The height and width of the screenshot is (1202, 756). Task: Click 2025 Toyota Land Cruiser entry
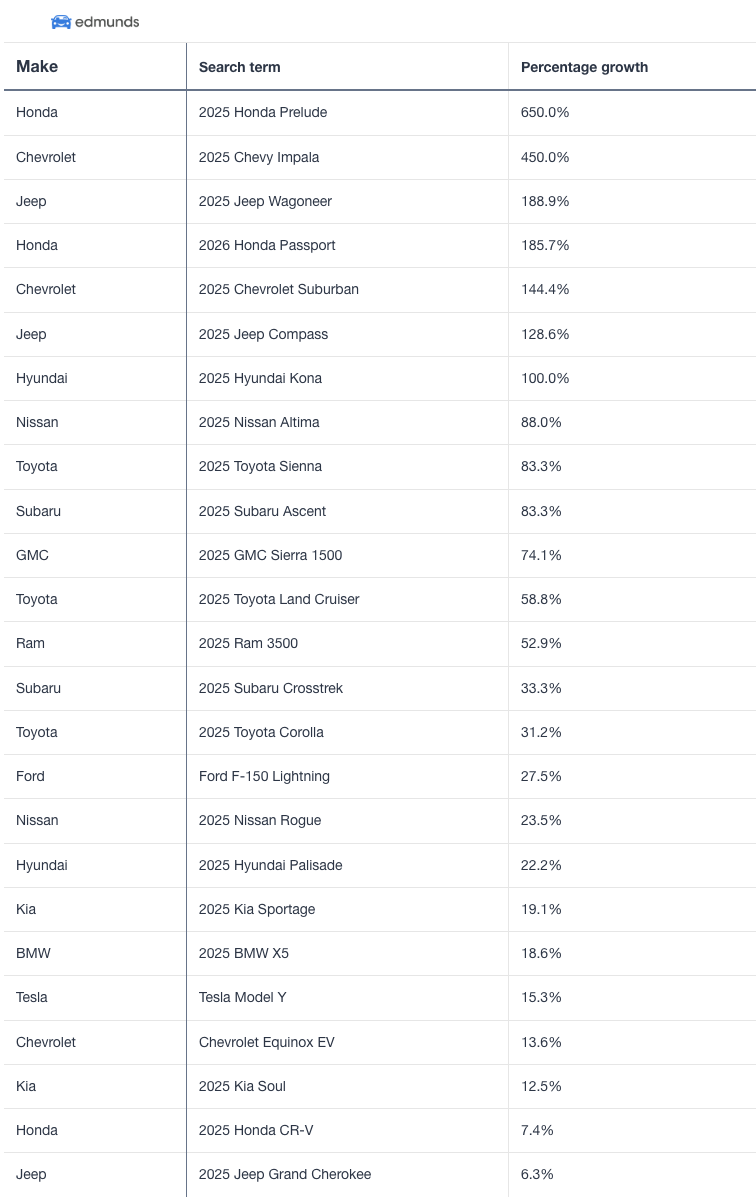[x=279, y=599]
